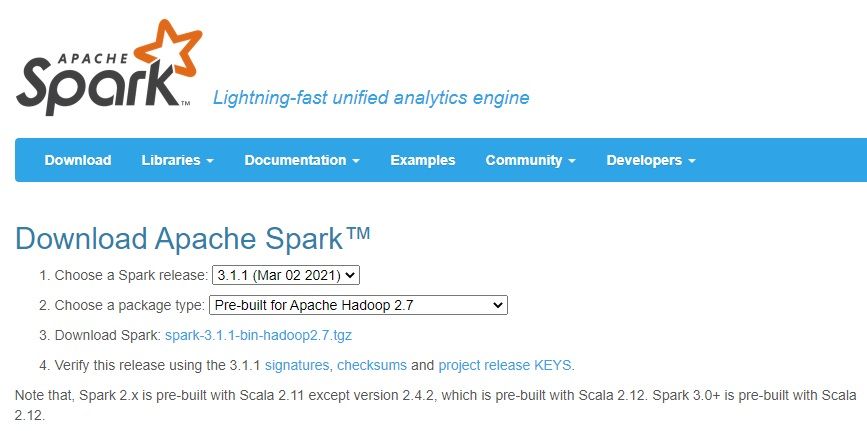The height and width of the screenshot is (431, 867).
Task: Expand the package type dropdown
Action: tap(358, 305)
